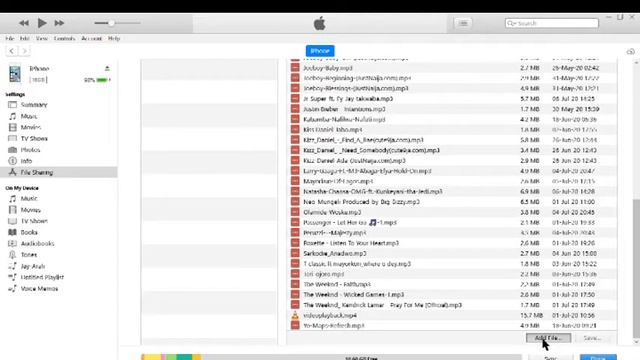The width and height of the screenshot is (640, 360).
Task: Select the Kizz_Daniel Need_Somebody mp3 file
Action: (453, 150)
